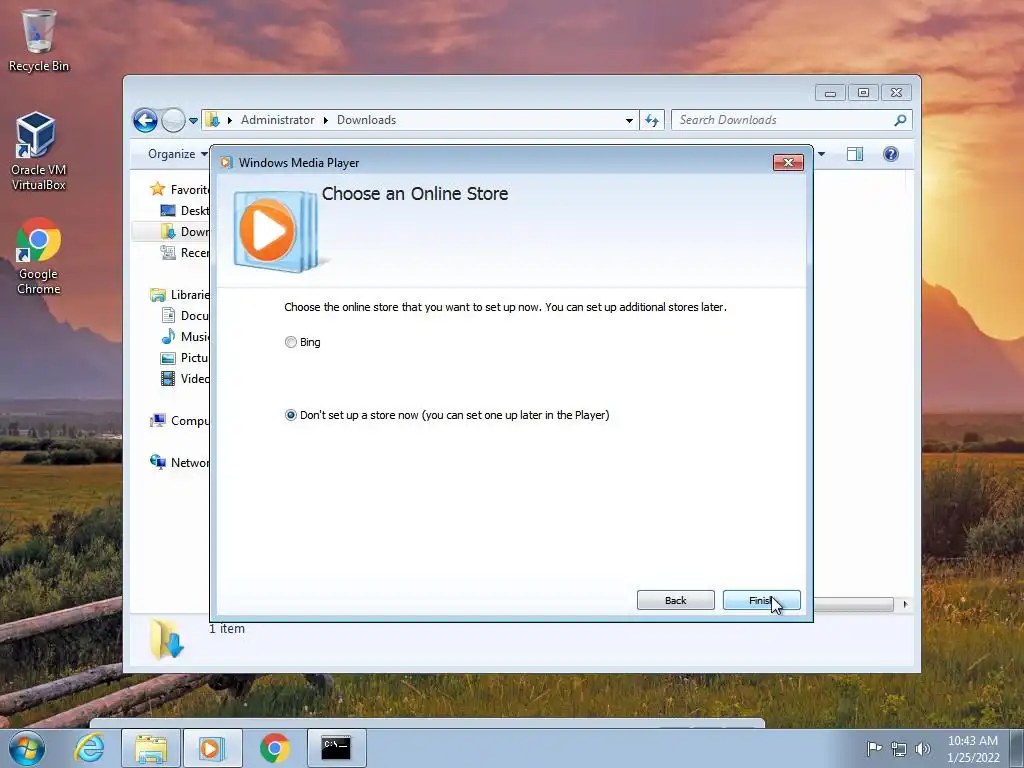Image resolution: width=1024 pixels, height=768 pixels.
Task: Click the search magnifier icon in Explorer
Action: (900, 120)
